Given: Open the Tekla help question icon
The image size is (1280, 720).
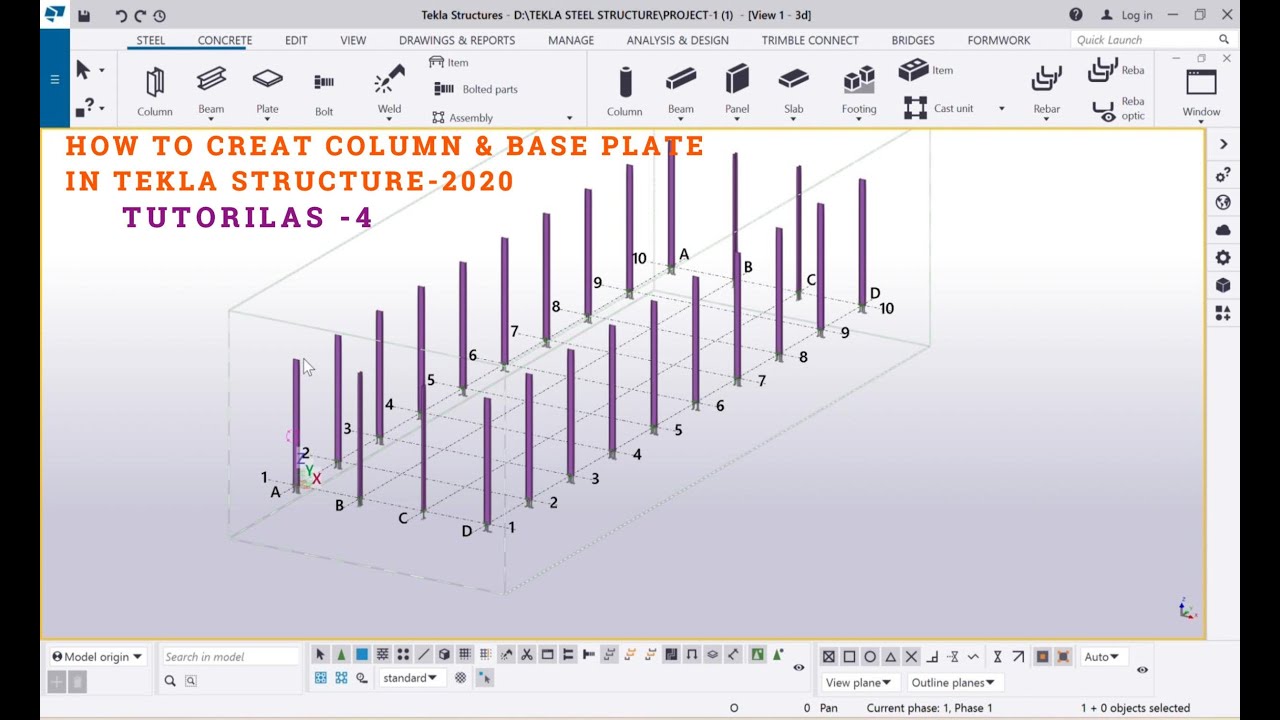Looking at the screenshot, I should (x=1075, y=15).
